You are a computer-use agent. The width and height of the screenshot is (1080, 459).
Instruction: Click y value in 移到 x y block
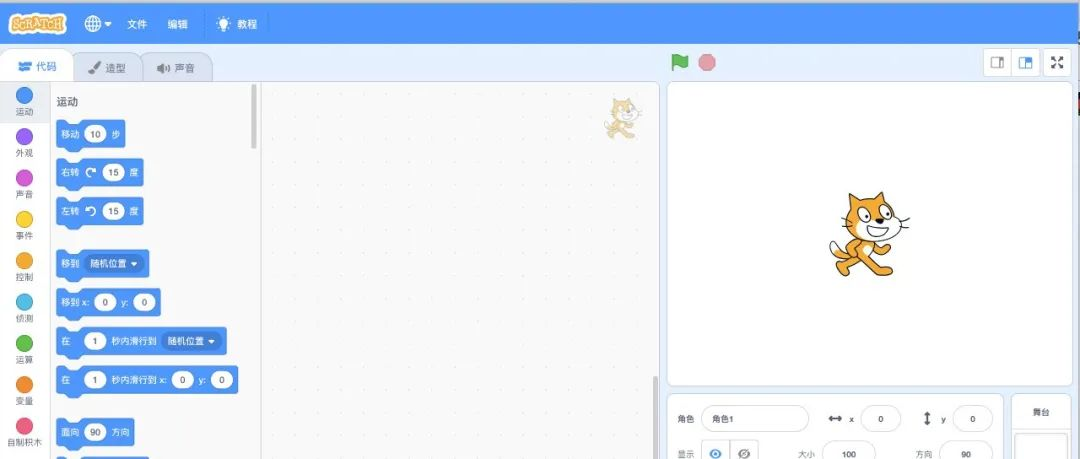tap(144, 302)
